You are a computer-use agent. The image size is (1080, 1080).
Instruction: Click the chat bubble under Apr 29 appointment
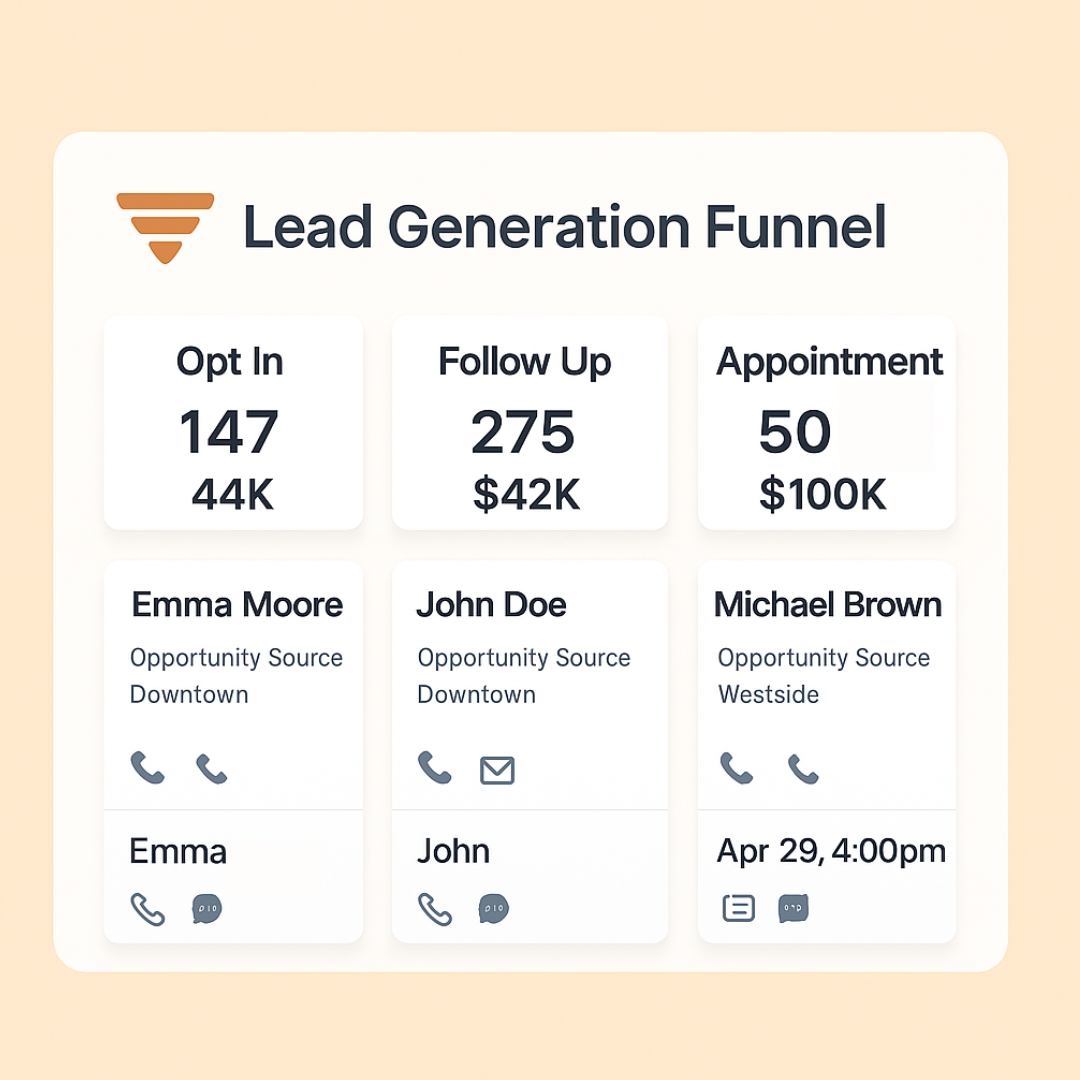click(793, 908)
